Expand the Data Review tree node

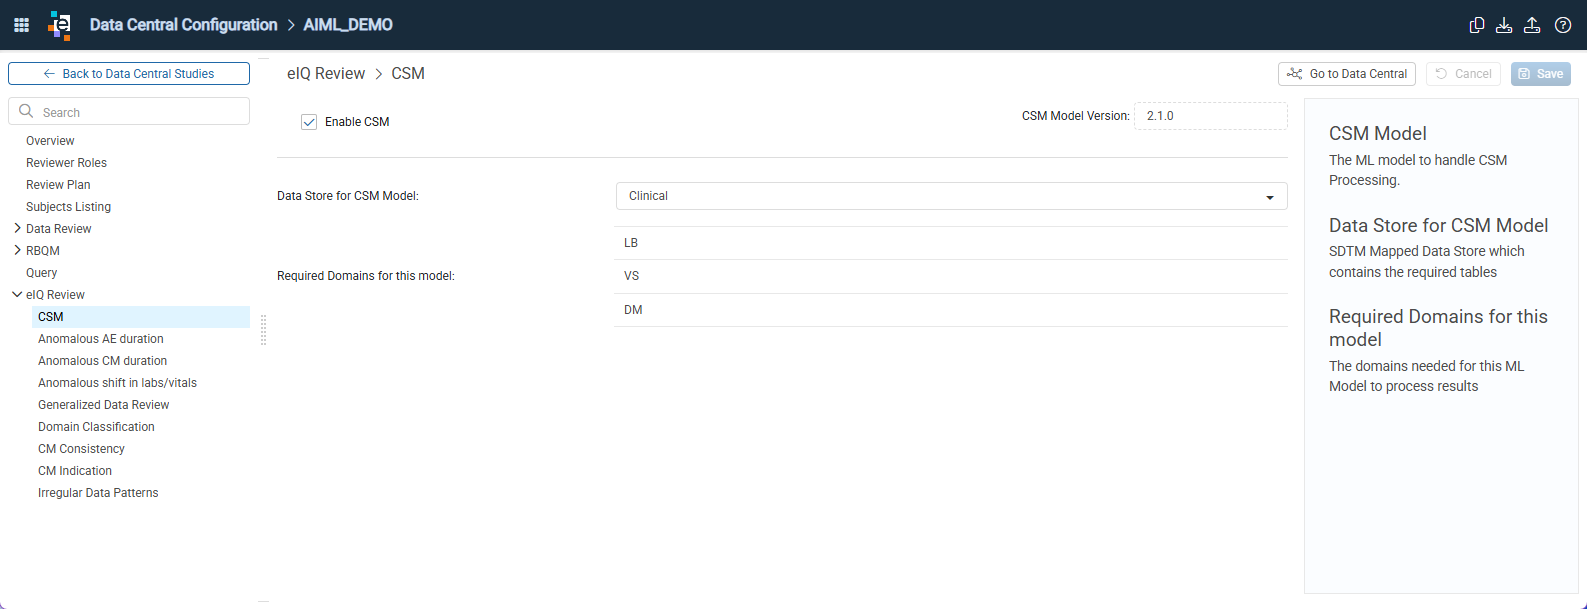pyautogui.click(x=17, y=229)
